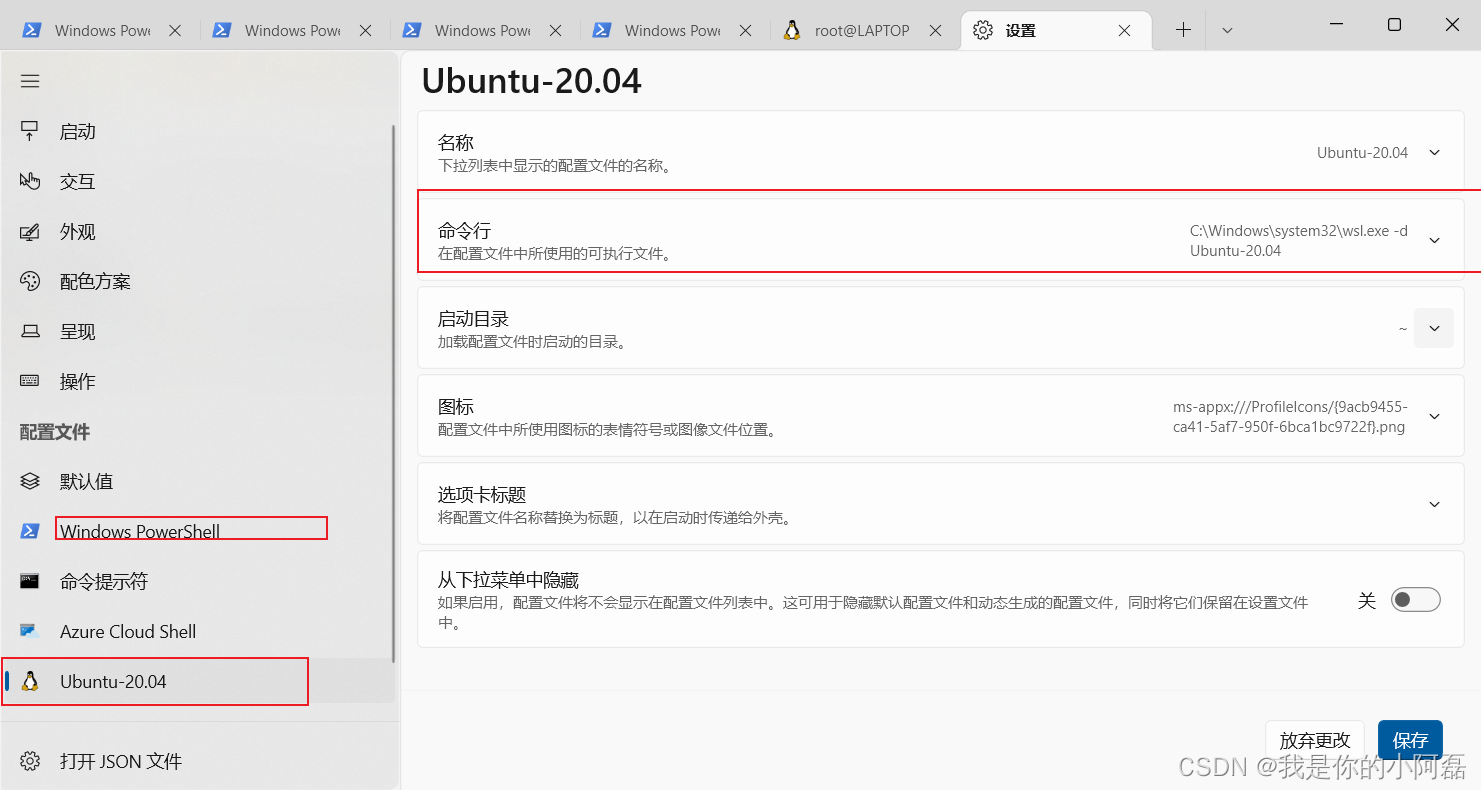Click the 命令提示符 cmd icon

coord(30,581)
